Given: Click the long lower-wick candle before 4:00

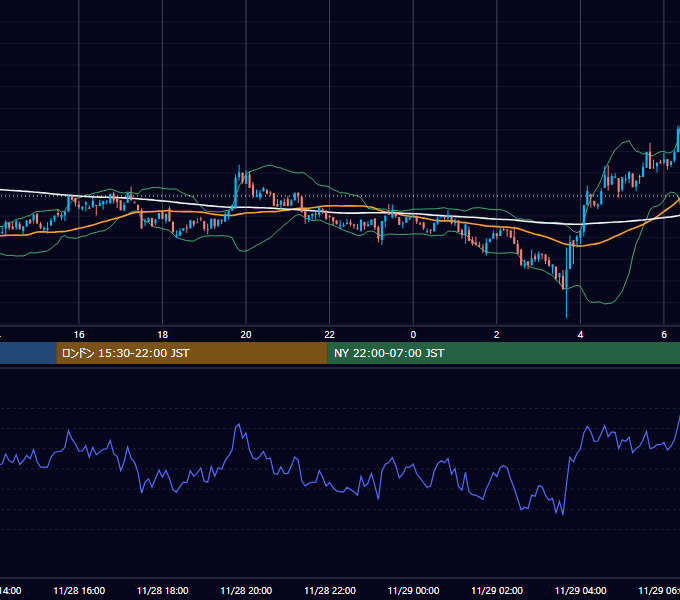Looking at the screenshot, I should (566, 282).
